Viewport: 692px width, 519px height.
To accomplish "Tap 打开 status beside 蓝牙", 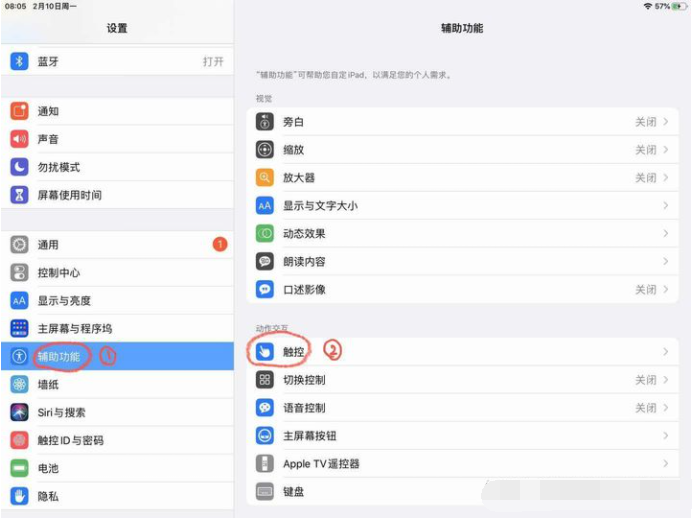I will point(213,61).
